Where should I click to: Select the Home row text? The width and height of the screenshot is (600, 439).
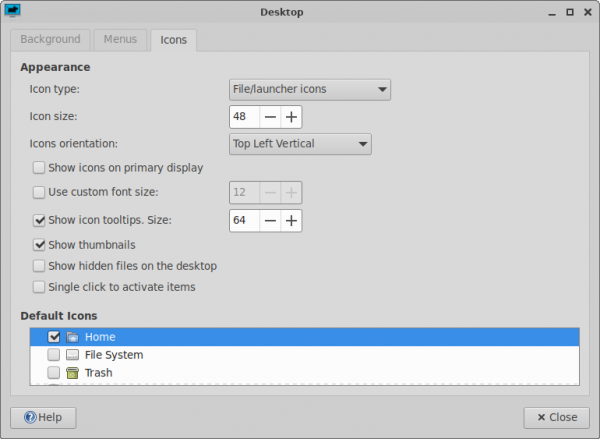click(x=100, y=337)
